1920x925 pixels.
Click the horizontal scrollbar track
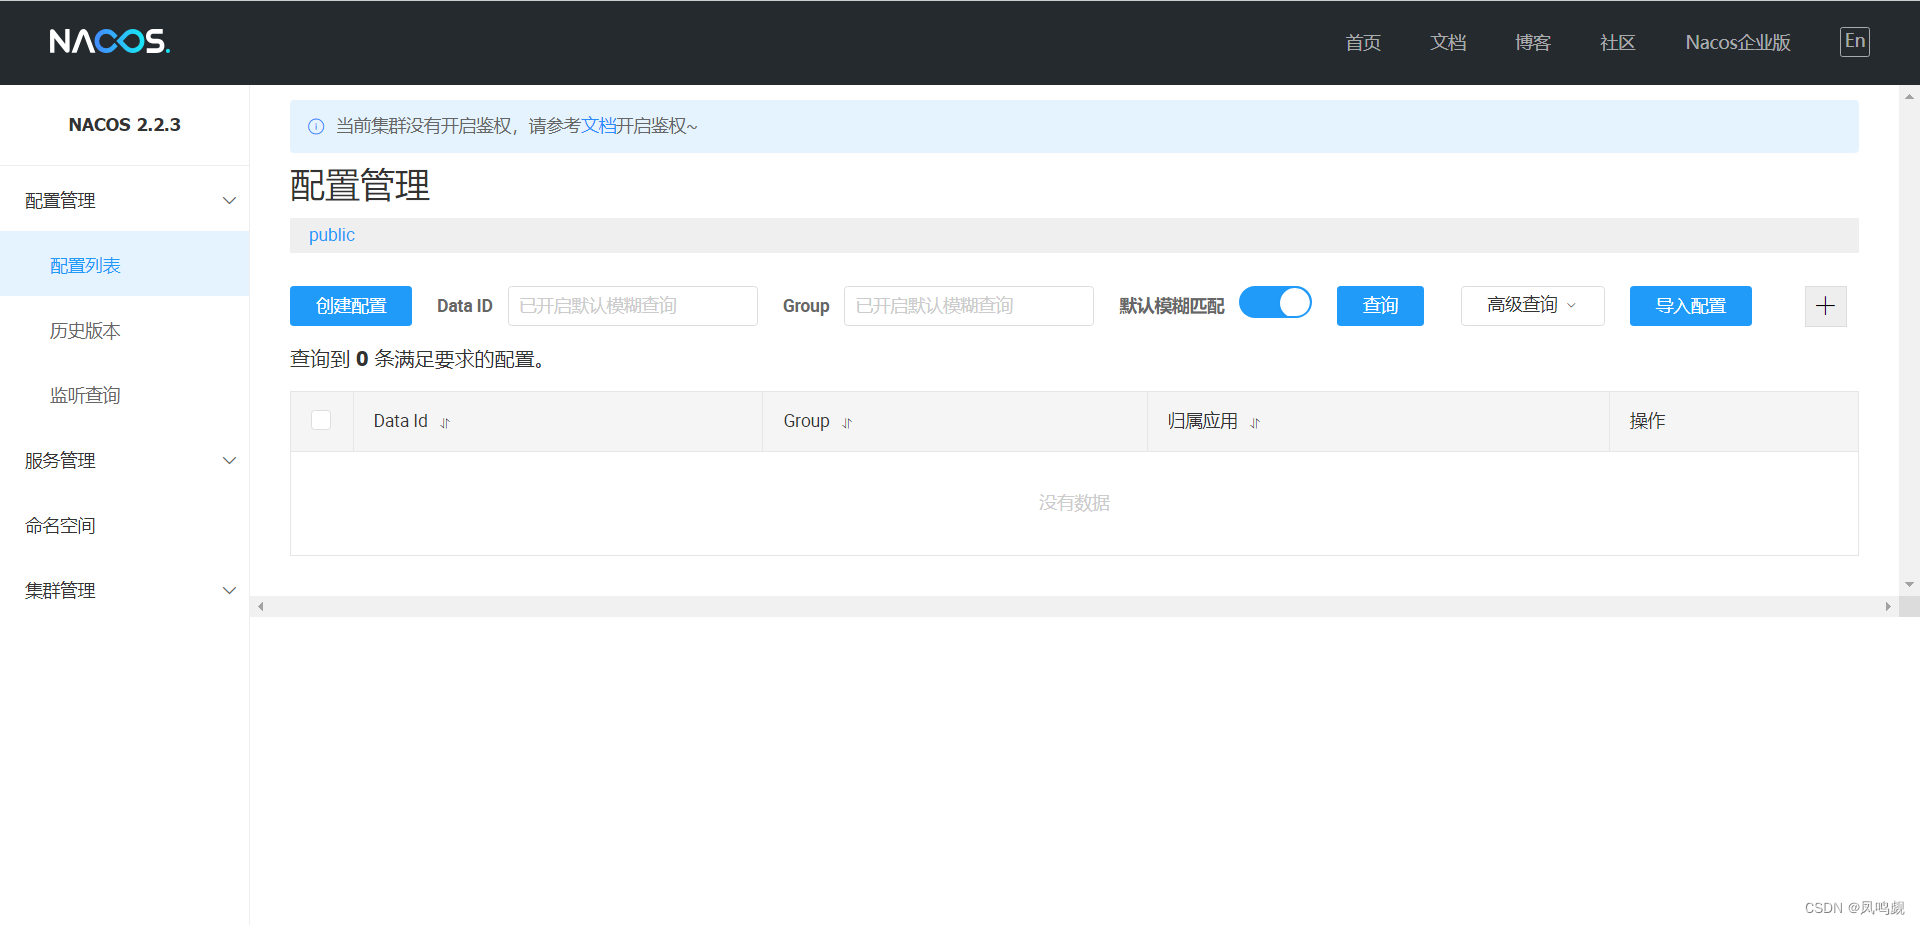(x=1074, y=606)
